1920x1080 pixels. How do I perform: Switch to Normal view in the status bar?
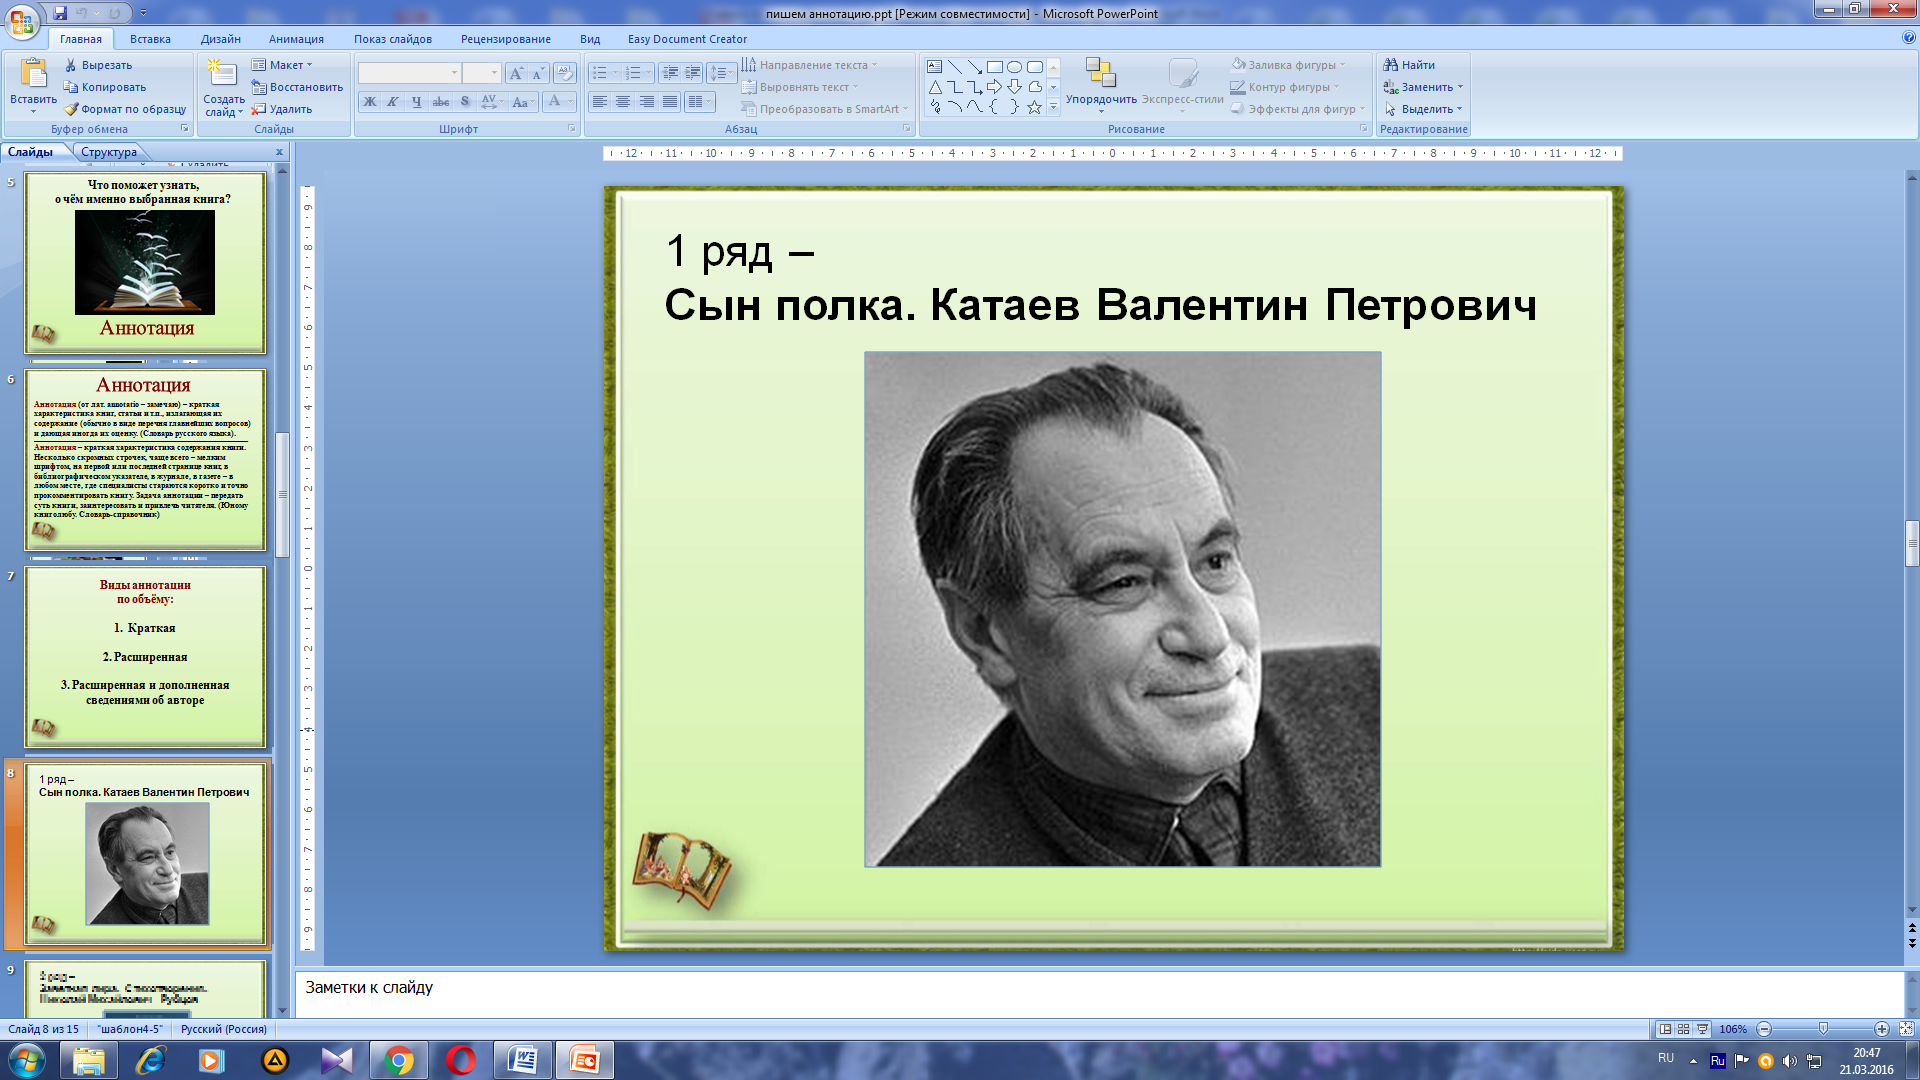[1665, 1029]
